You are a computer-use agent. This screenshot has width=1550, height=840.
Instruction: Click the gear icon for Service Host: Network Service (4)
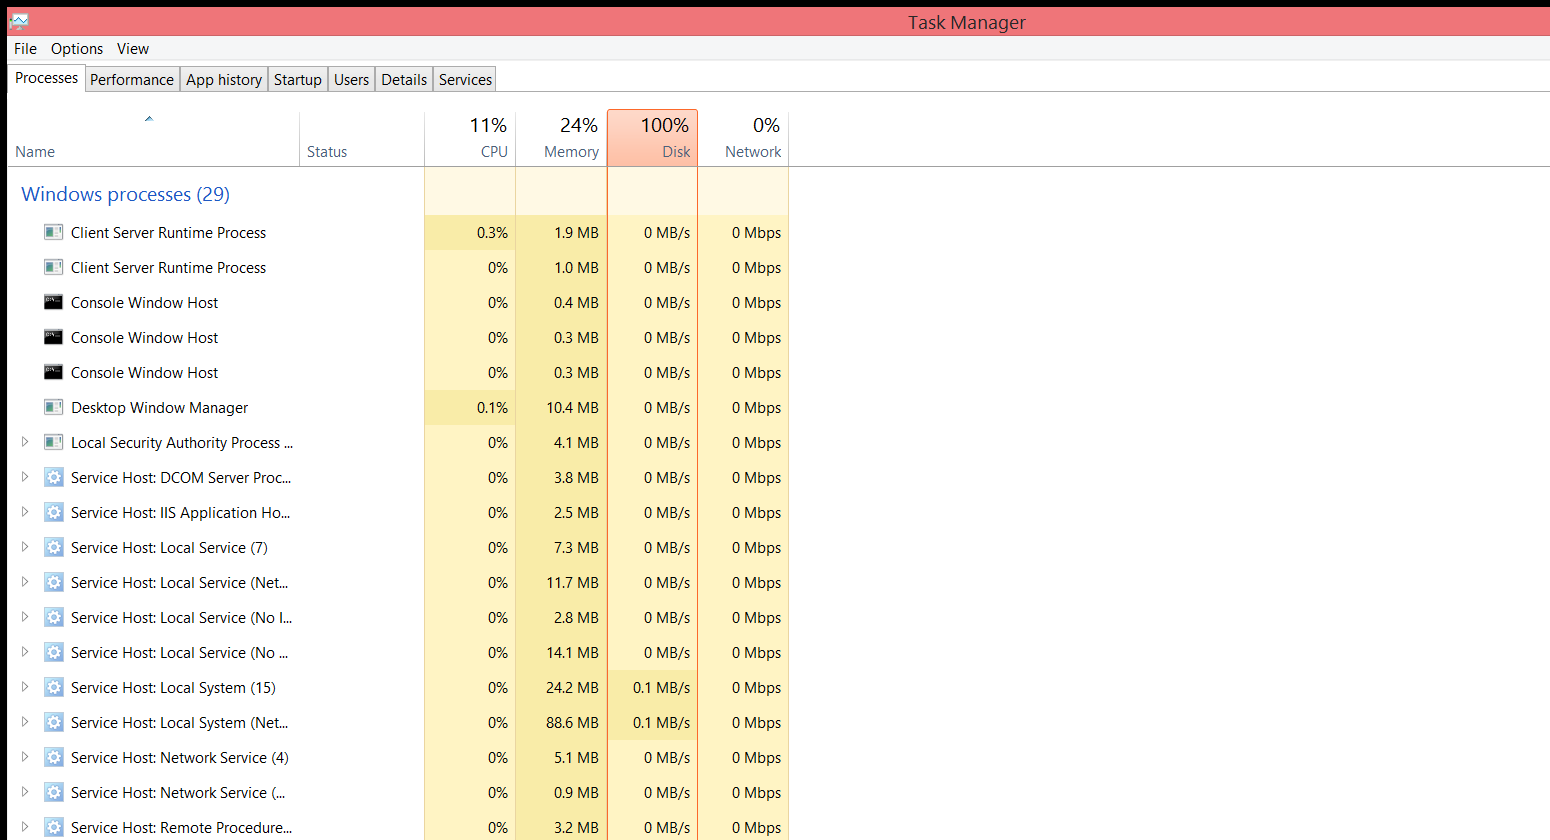pos(53,757)
